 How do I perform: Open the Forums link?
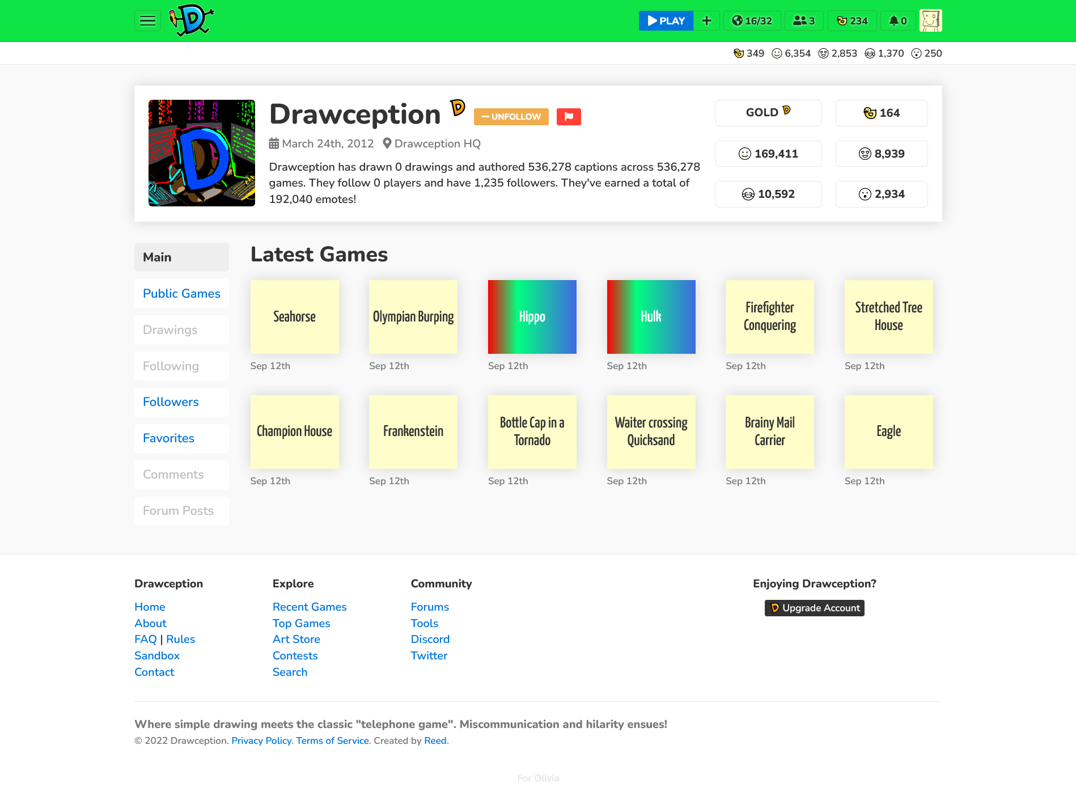(x=429, y=606)
